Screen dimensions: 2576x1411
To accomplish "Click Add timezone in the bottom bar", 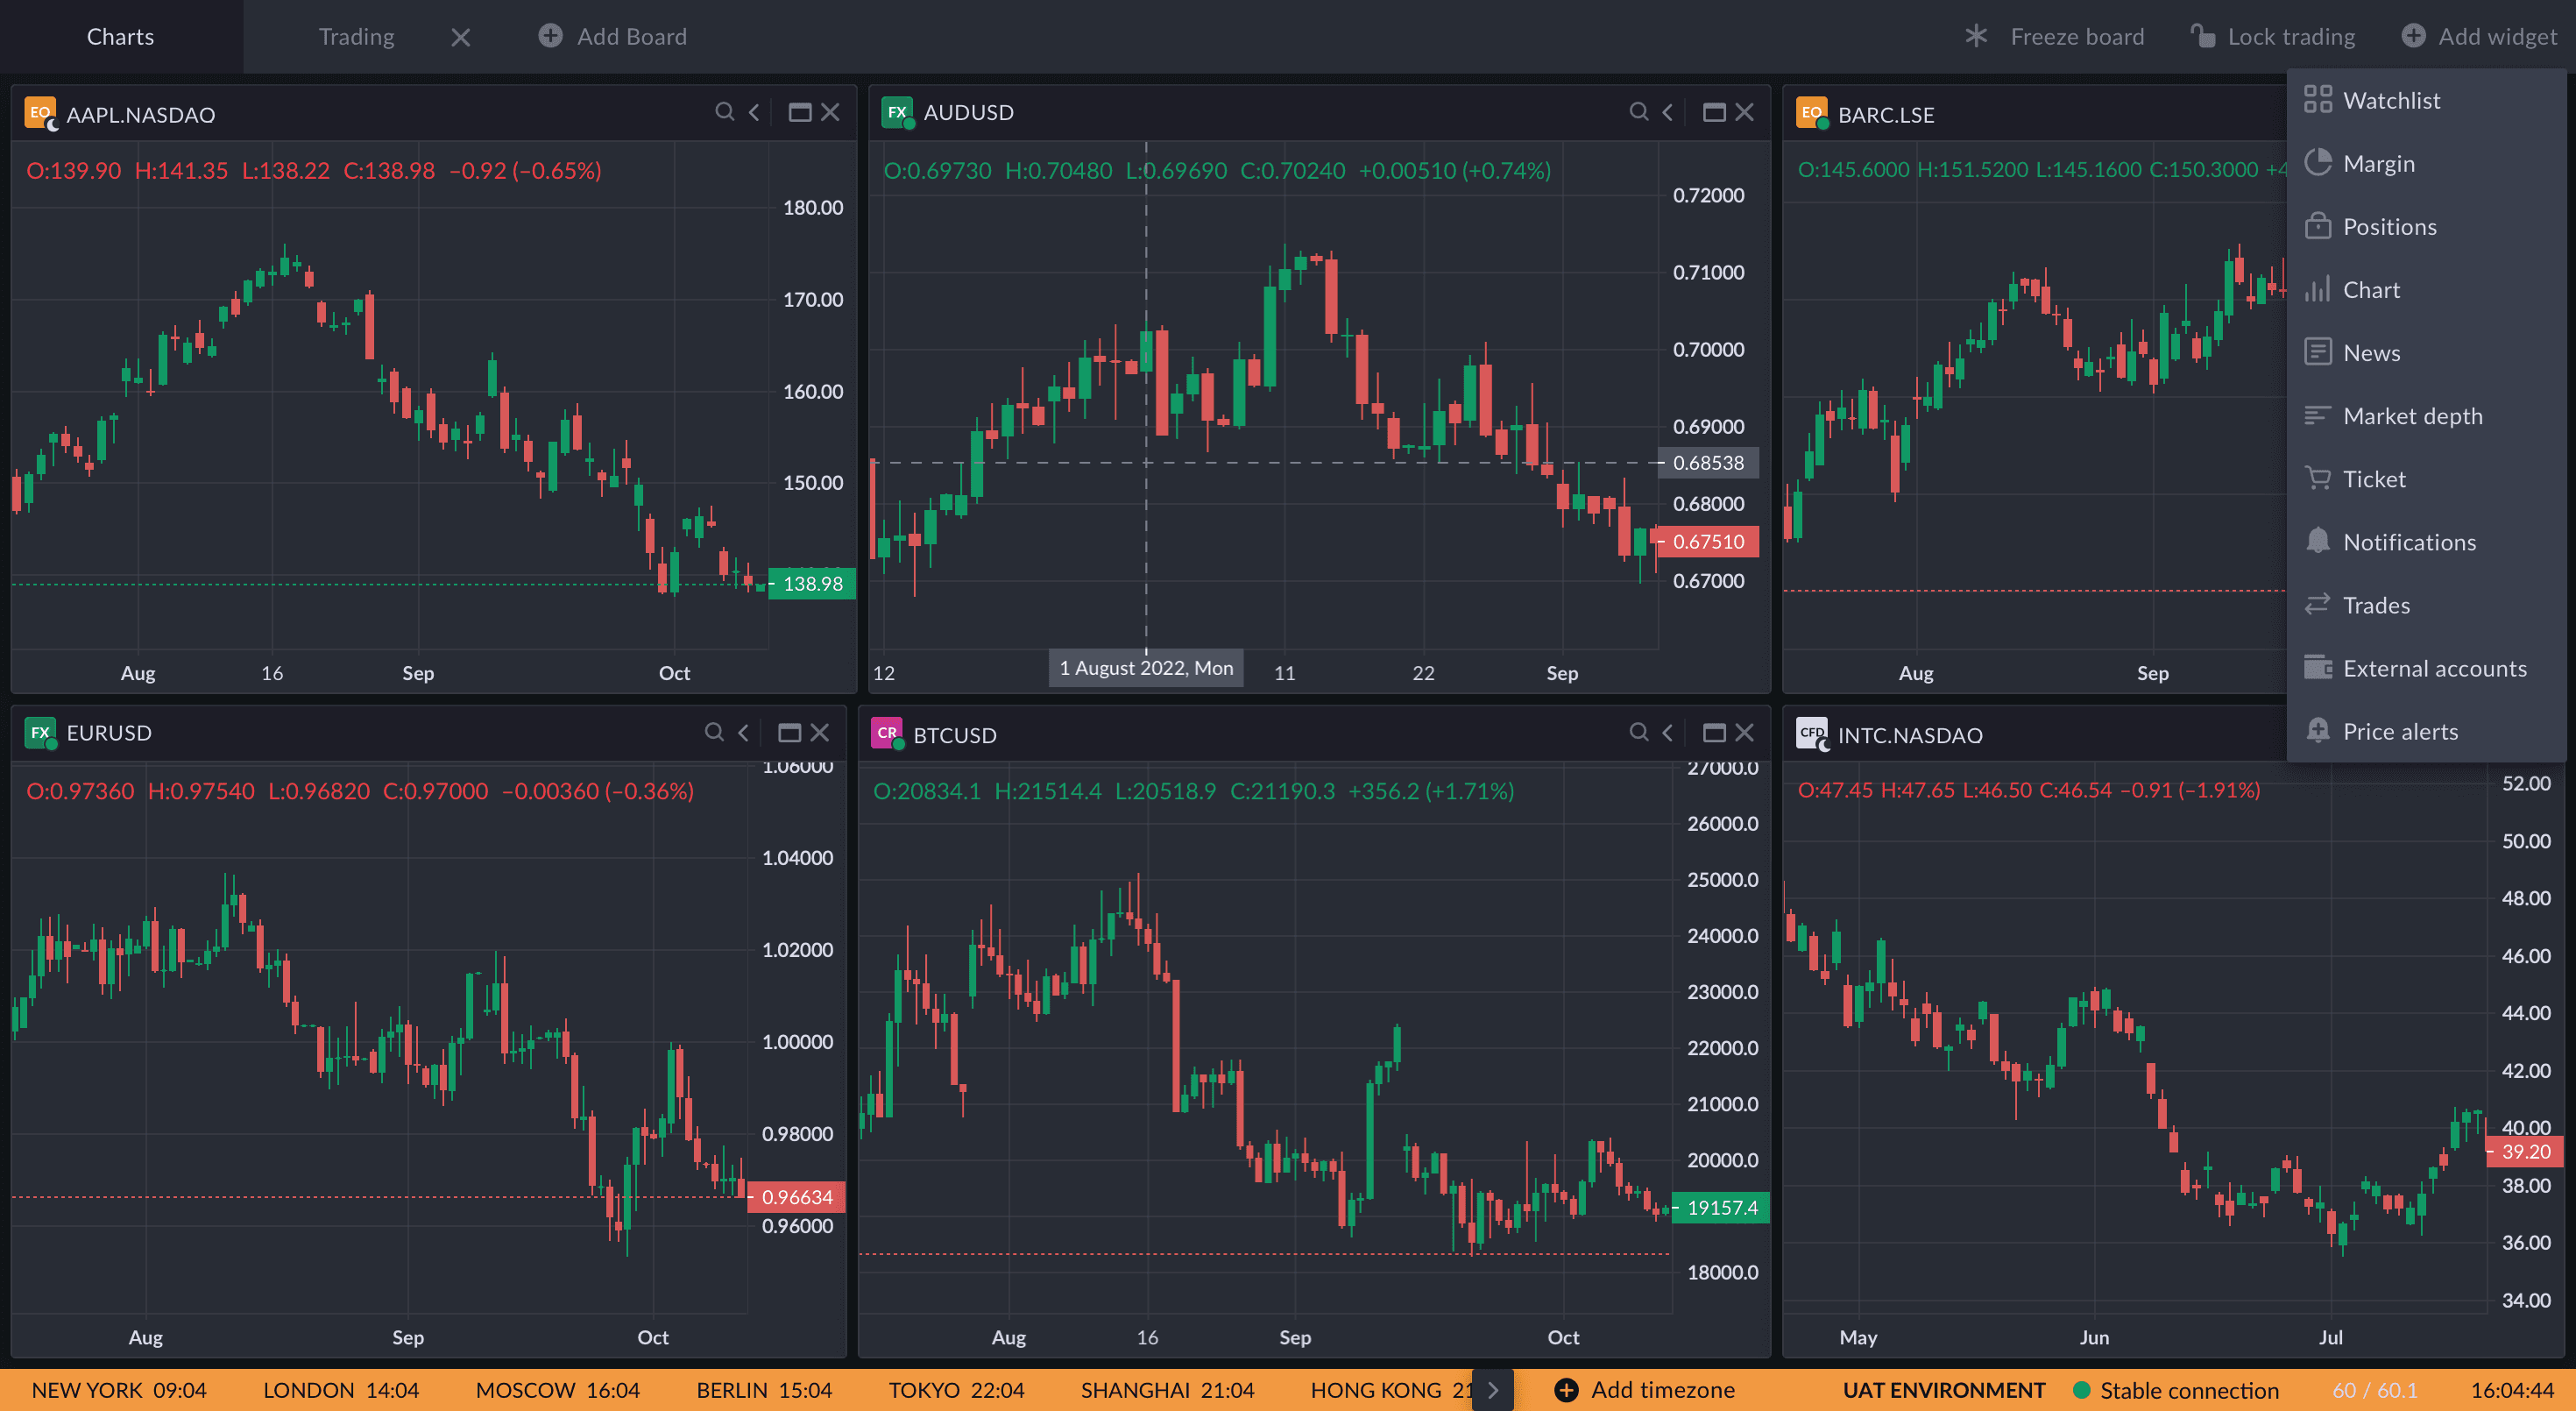I will (1643, 1389).
